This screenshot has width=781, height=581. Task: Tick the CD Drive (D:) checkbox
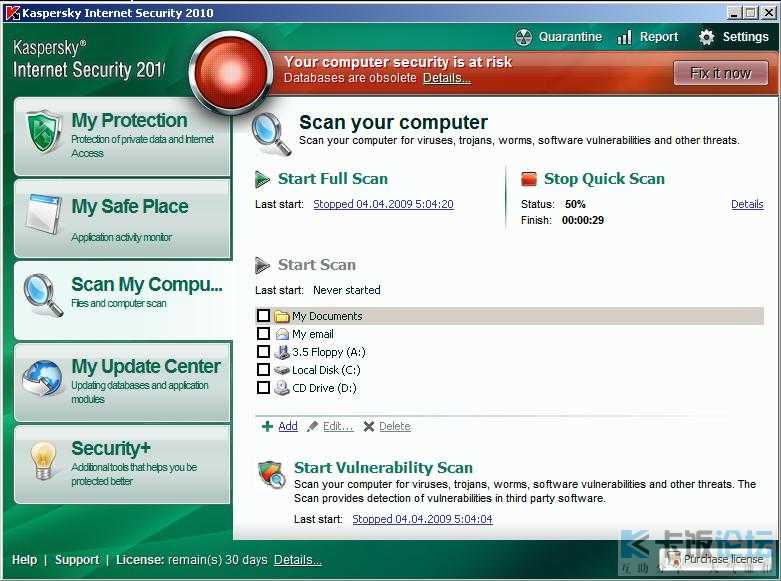[x=263, y=387]
